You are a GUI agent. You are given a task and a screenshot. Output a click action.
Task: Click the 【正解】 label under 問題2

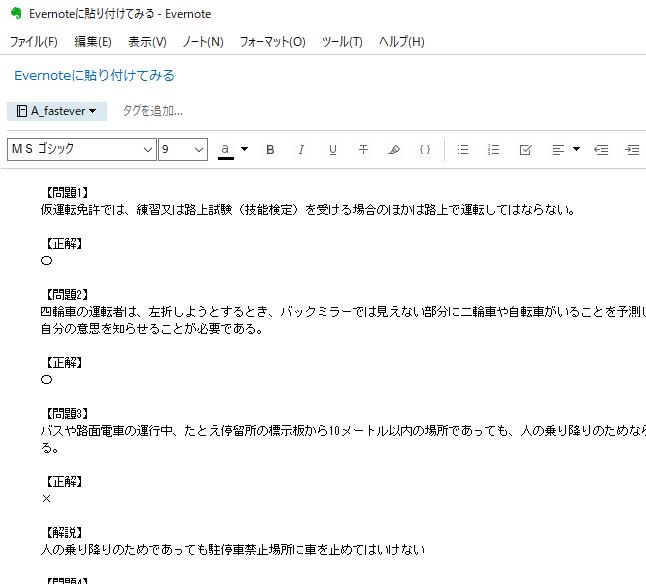coord(64,362)
